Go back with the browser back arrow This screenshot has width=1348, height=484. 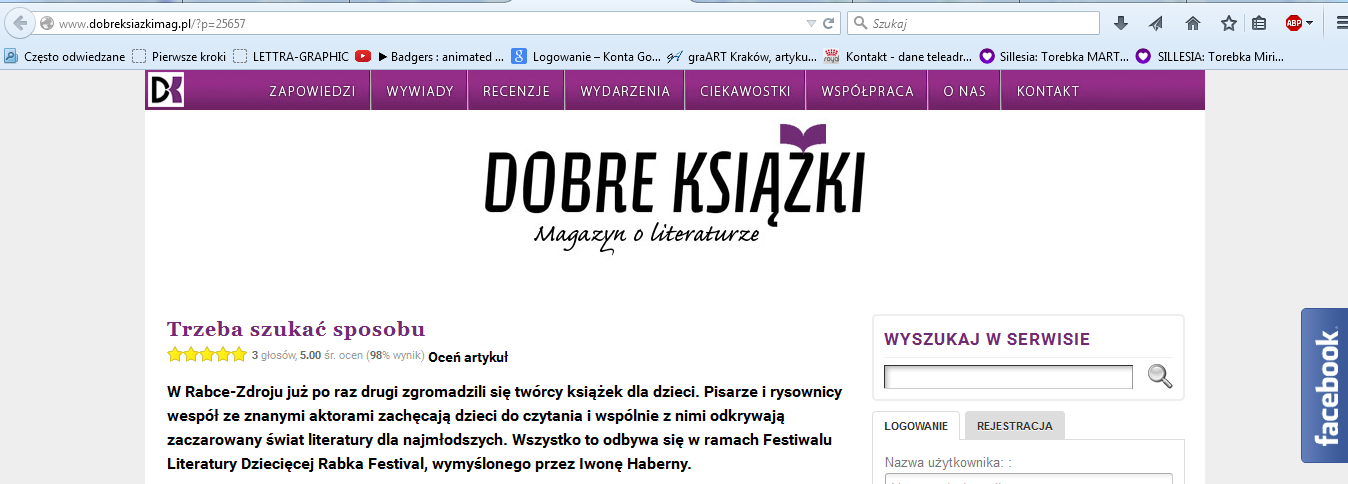pos(18,23)
